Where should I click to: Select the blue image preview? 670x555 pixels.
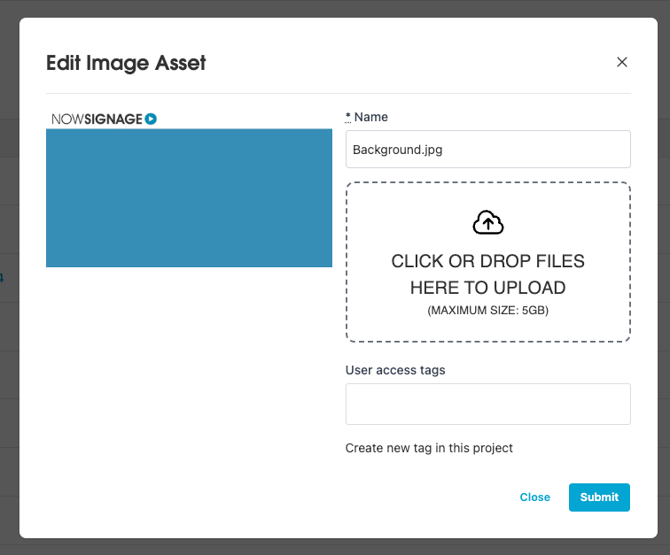click(189, 197)
